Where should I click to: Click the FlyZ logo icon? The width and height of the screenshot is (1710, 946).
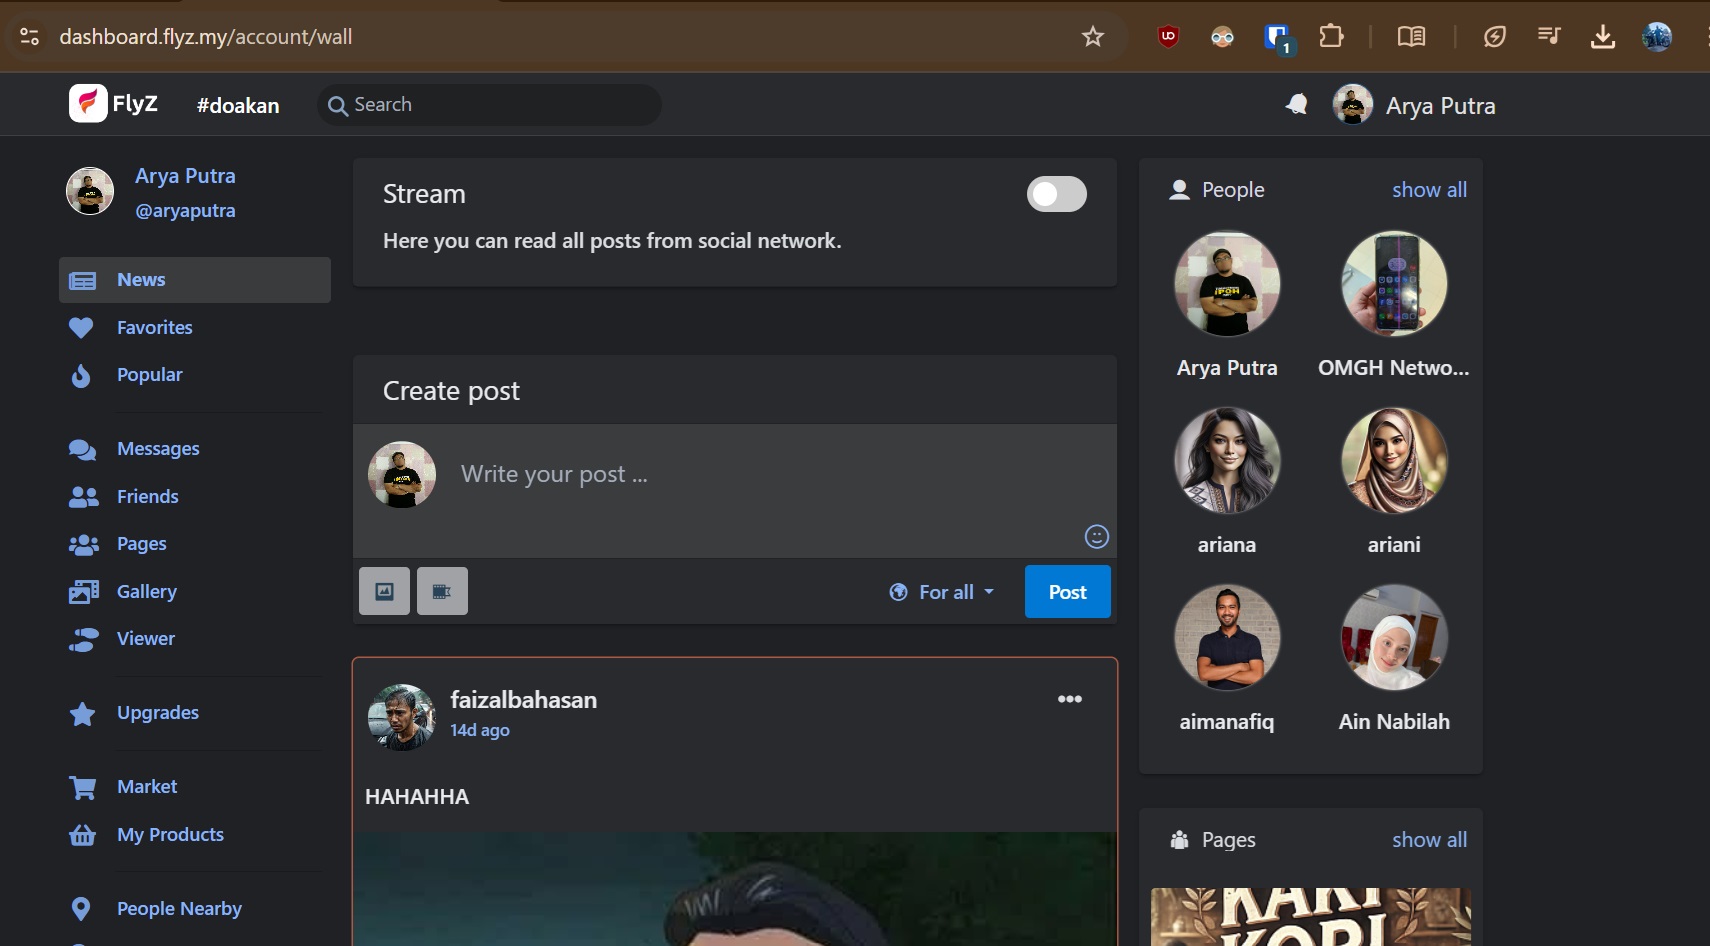click(x=88, y=103)
